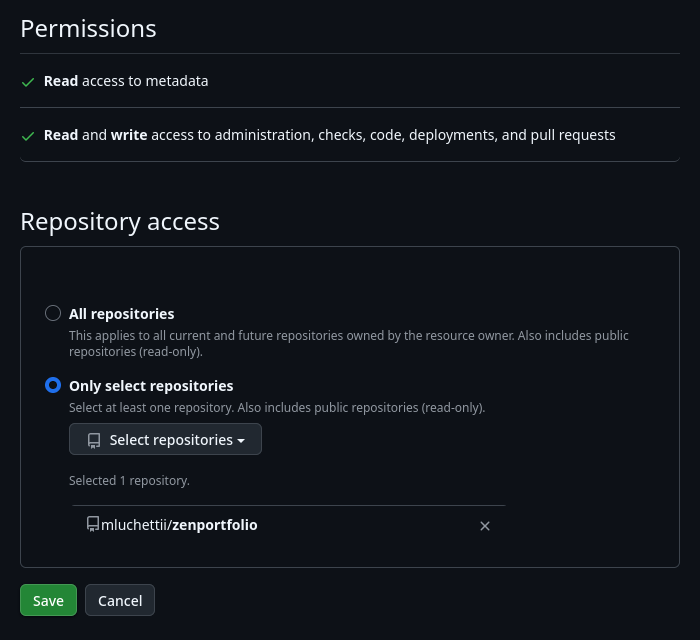Click the administration, checks, code permission line
Screen dimensions: 700x640
click(x=330, y=135)
